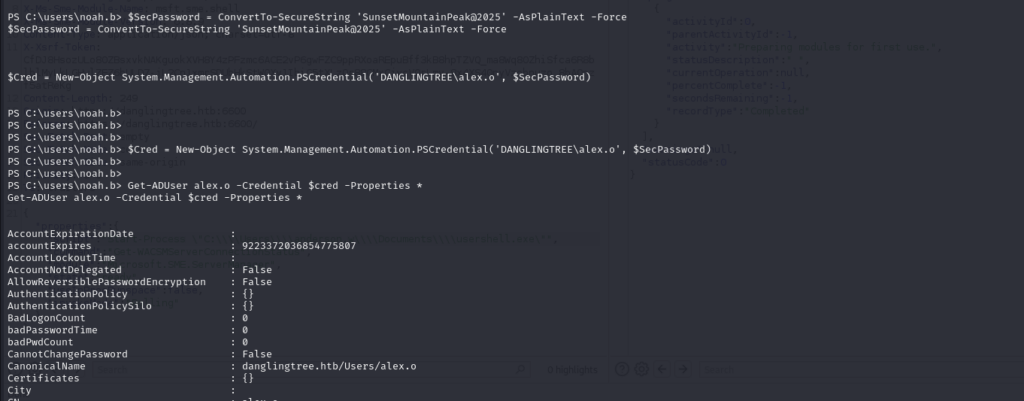Click the faint X-Xsrf-Token header text
Image resolution: width=1024 pixels, height=401 pixels.
coord(62,47)
